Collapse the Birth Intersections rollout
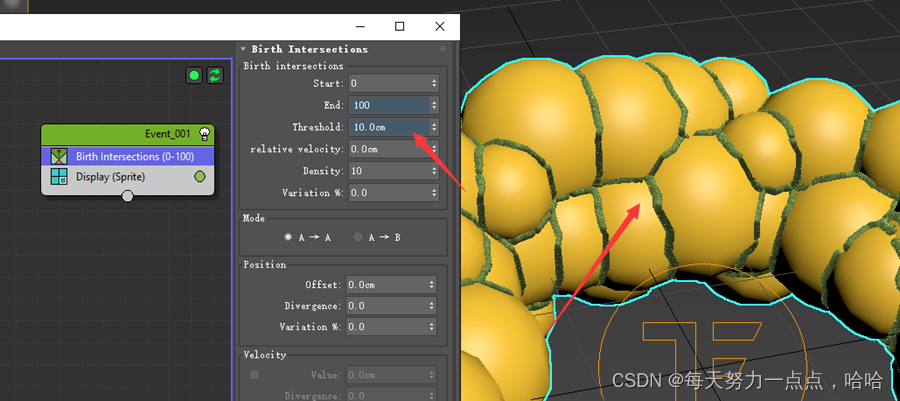 tap(243, 49)
